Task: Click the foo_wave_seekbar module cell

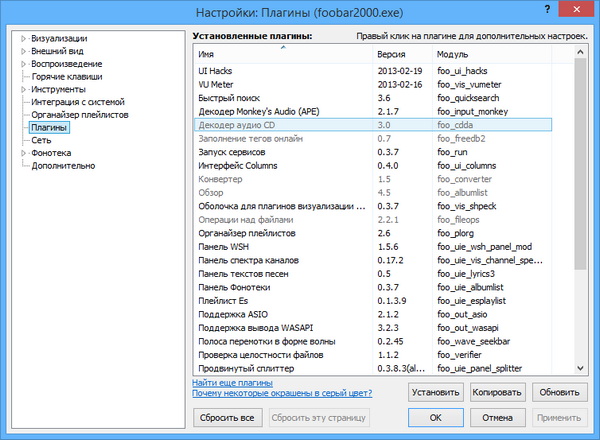Action: 474,341
